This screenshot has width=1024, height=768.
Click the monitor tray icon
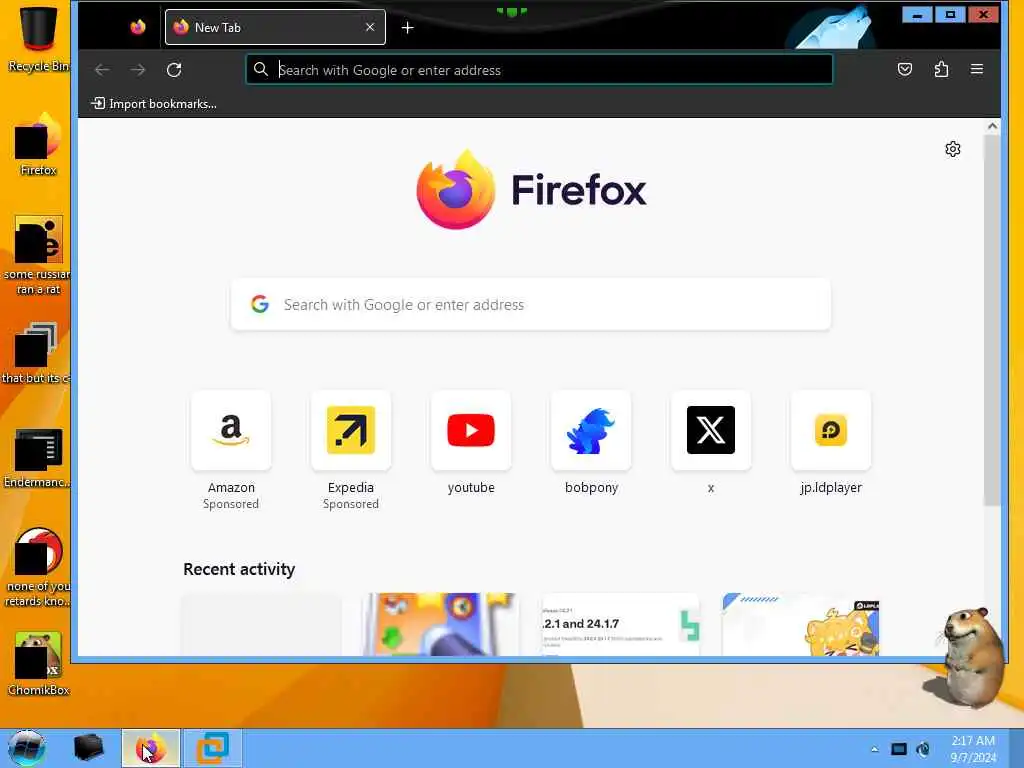tap(899, 749)
